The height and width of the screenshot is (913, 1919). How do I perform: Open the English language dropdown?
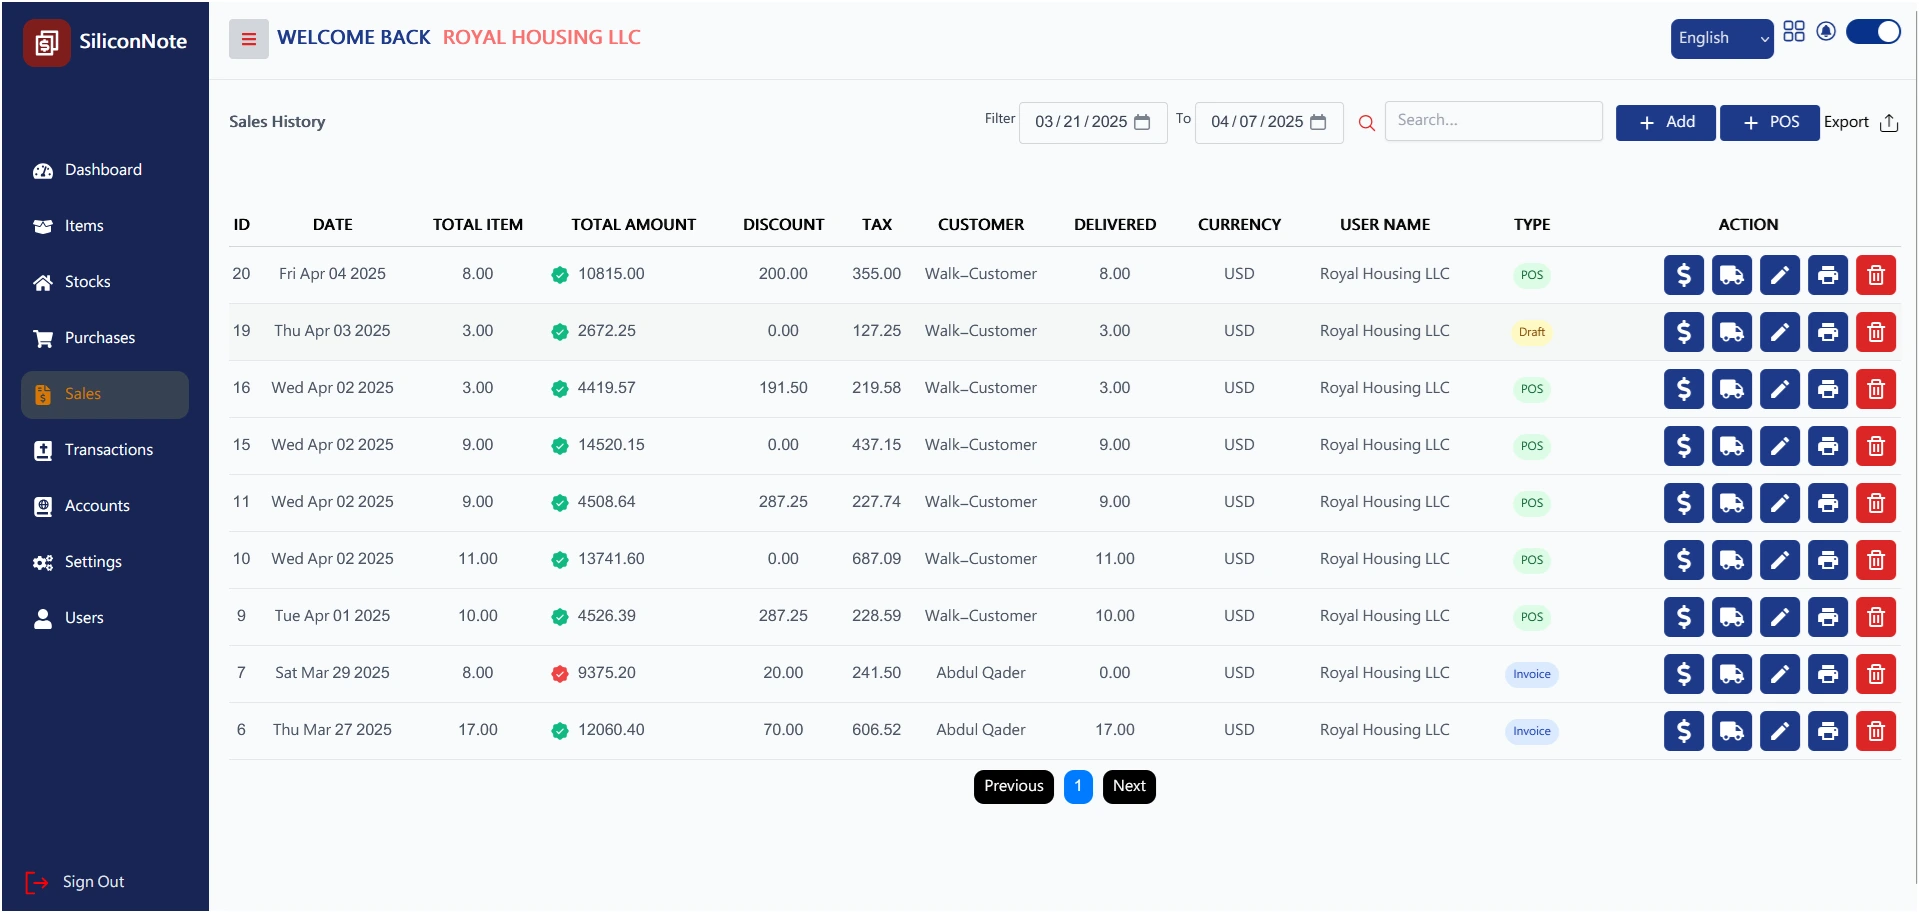point(1721,38)
